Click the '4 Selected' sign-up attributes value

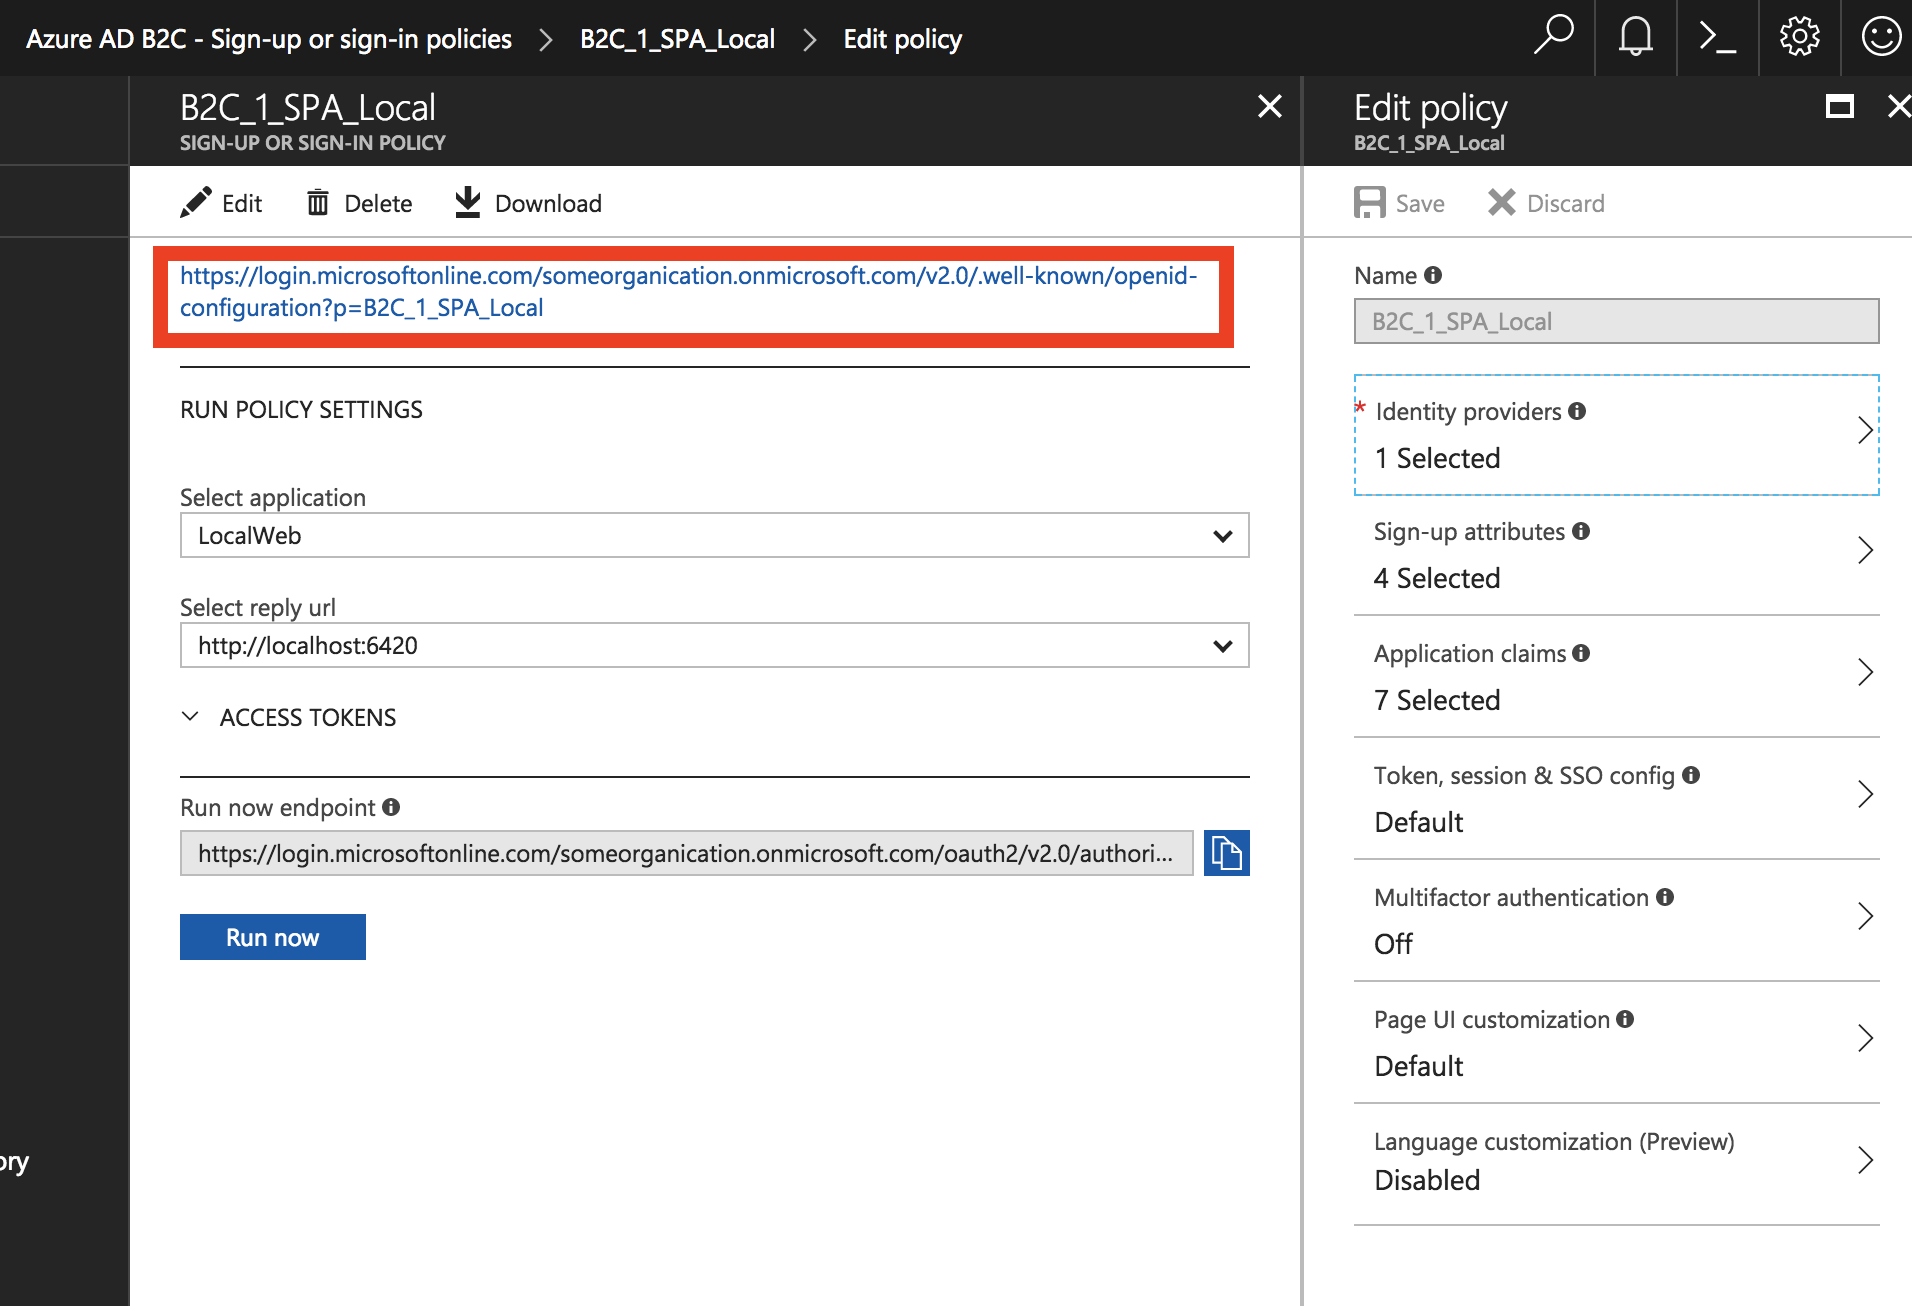tap(1437, 578)
